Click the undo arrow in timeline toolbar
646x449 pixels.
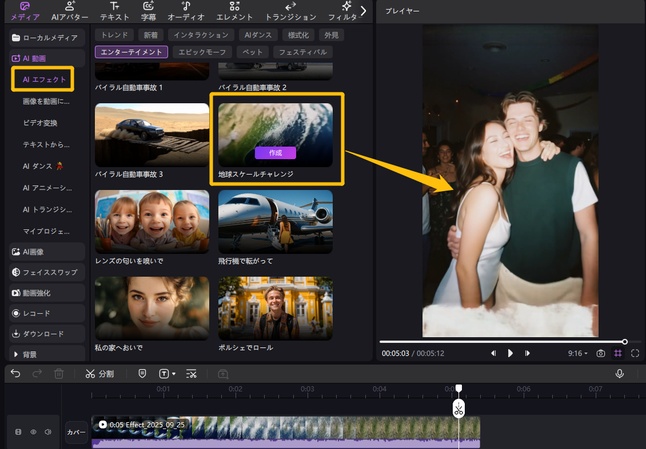click(15, 373)
